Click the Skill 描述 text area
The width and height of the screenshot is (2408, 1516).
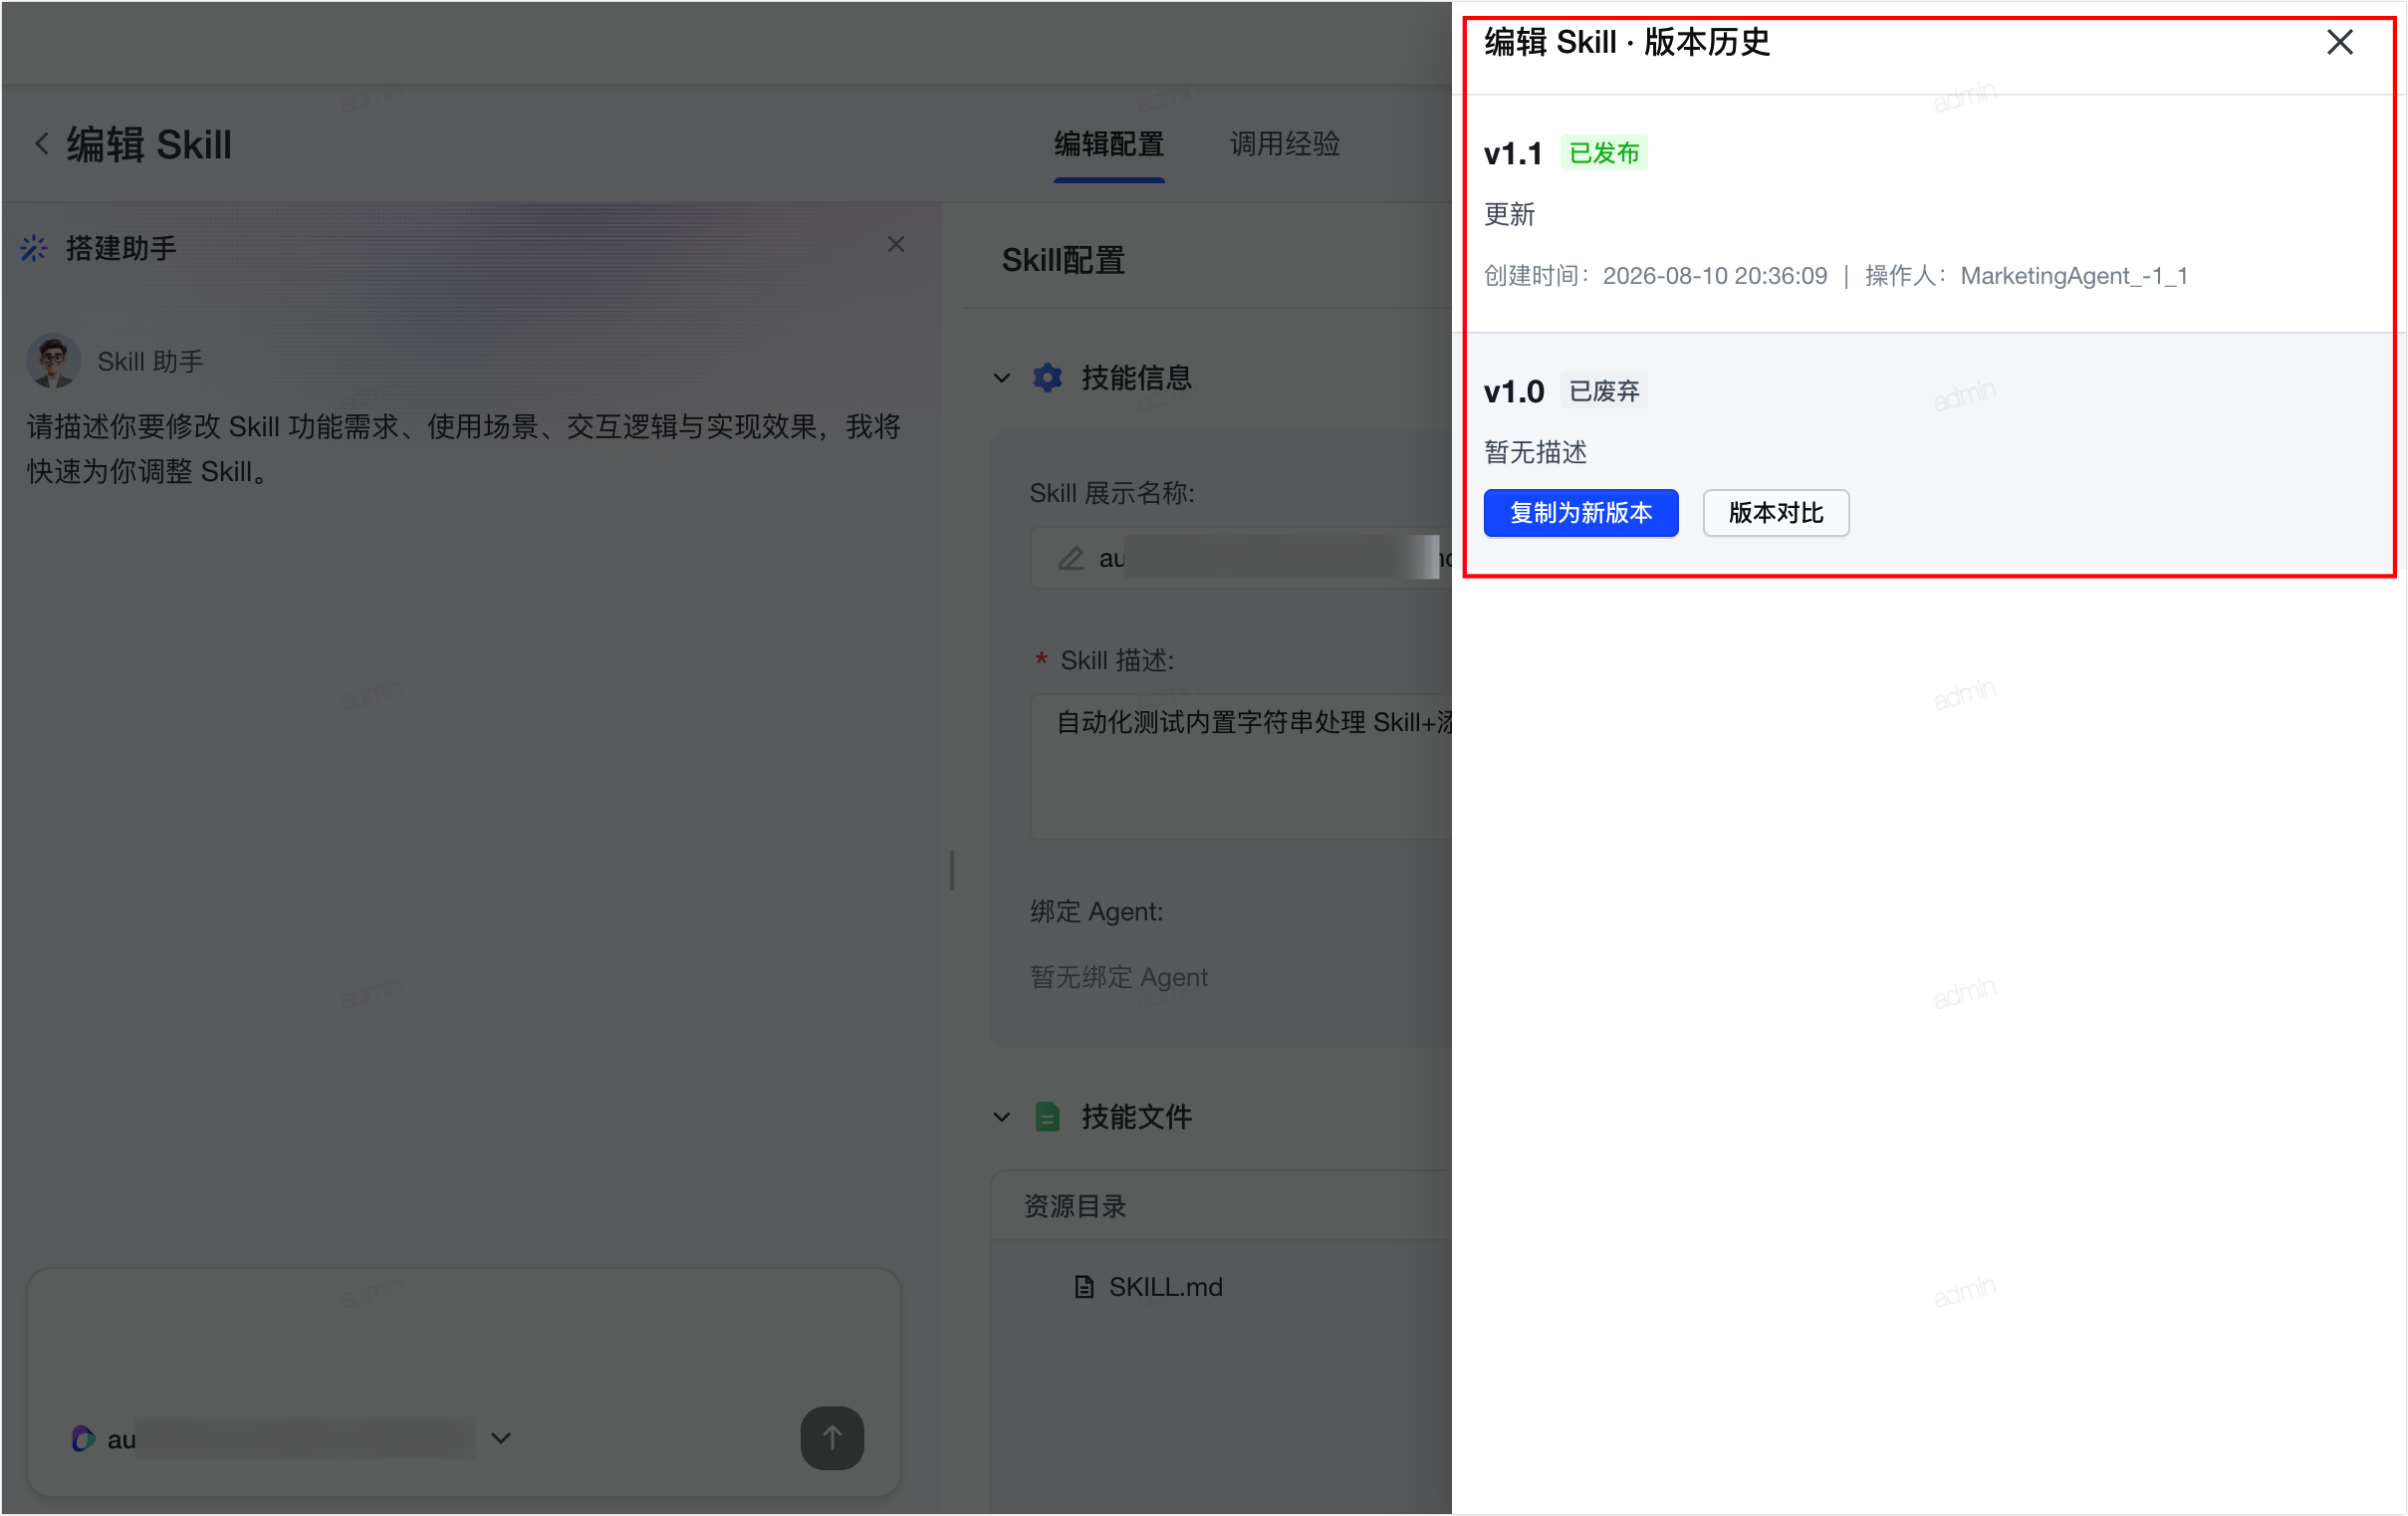pos(1241,766)
